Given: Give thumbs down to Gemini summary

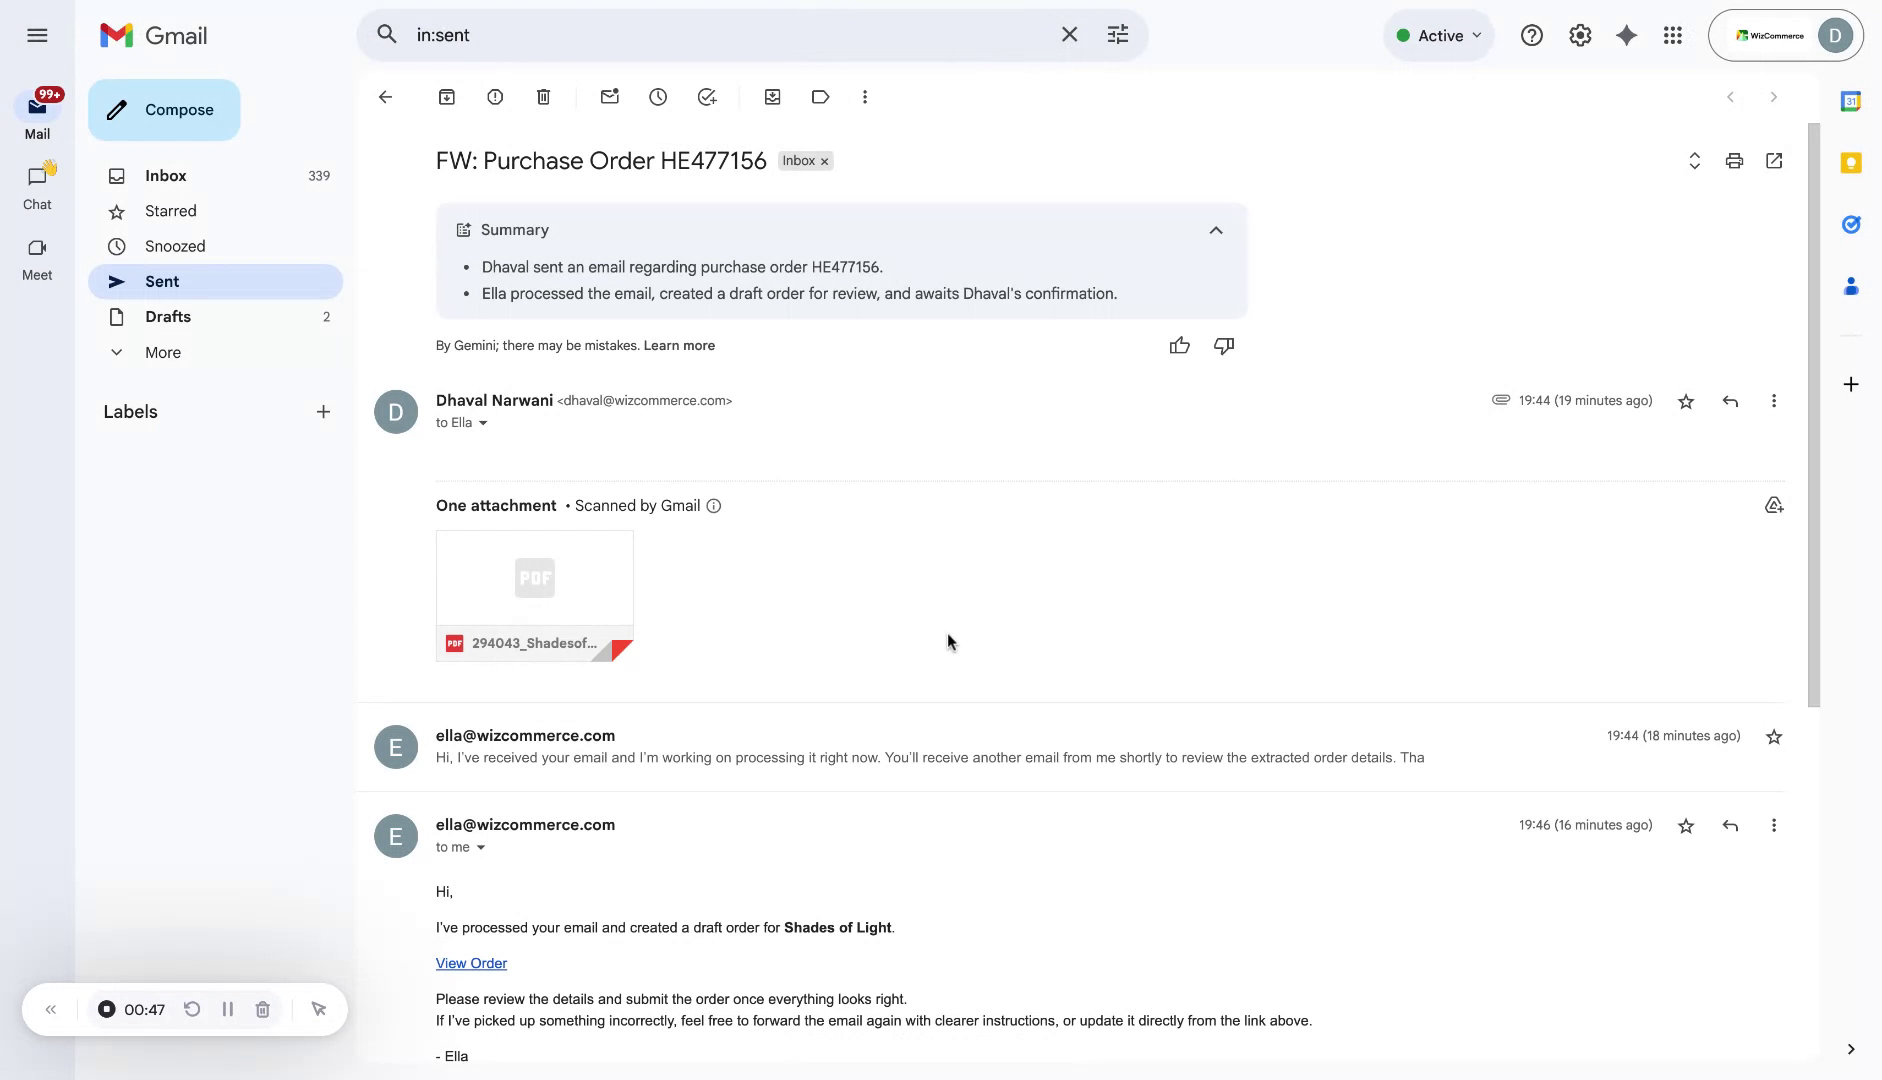Looking at the screenshot, I should 1223,345.
